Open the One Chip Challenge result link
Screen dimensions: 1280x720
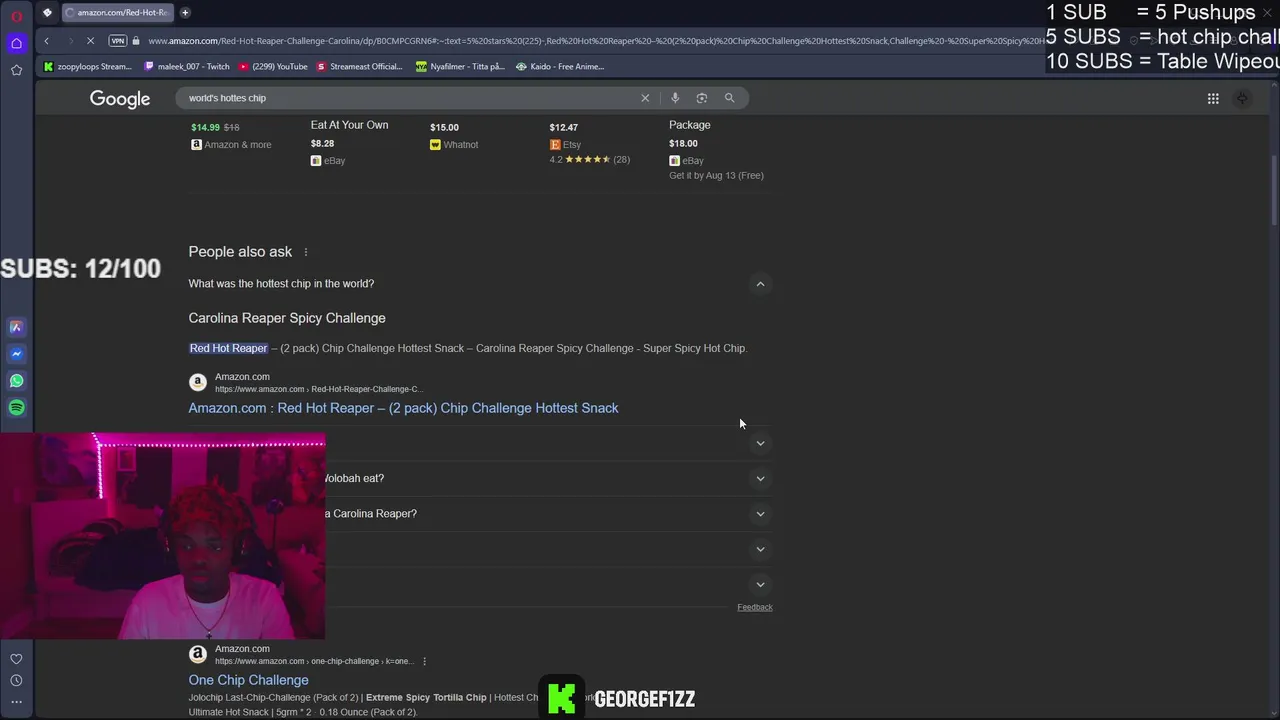(x=248, y=680)
